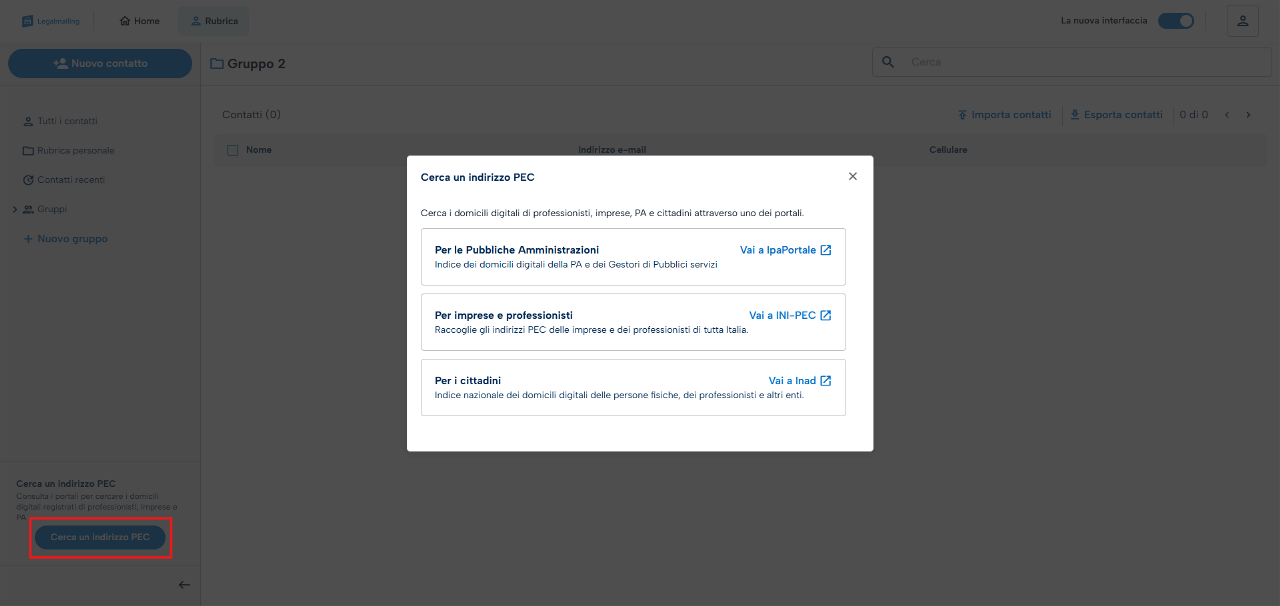Image resolution: width=1280 pixels, height=606 pixels.
Task: Open IpaPortale external link icon
Action: pos(826,250)
